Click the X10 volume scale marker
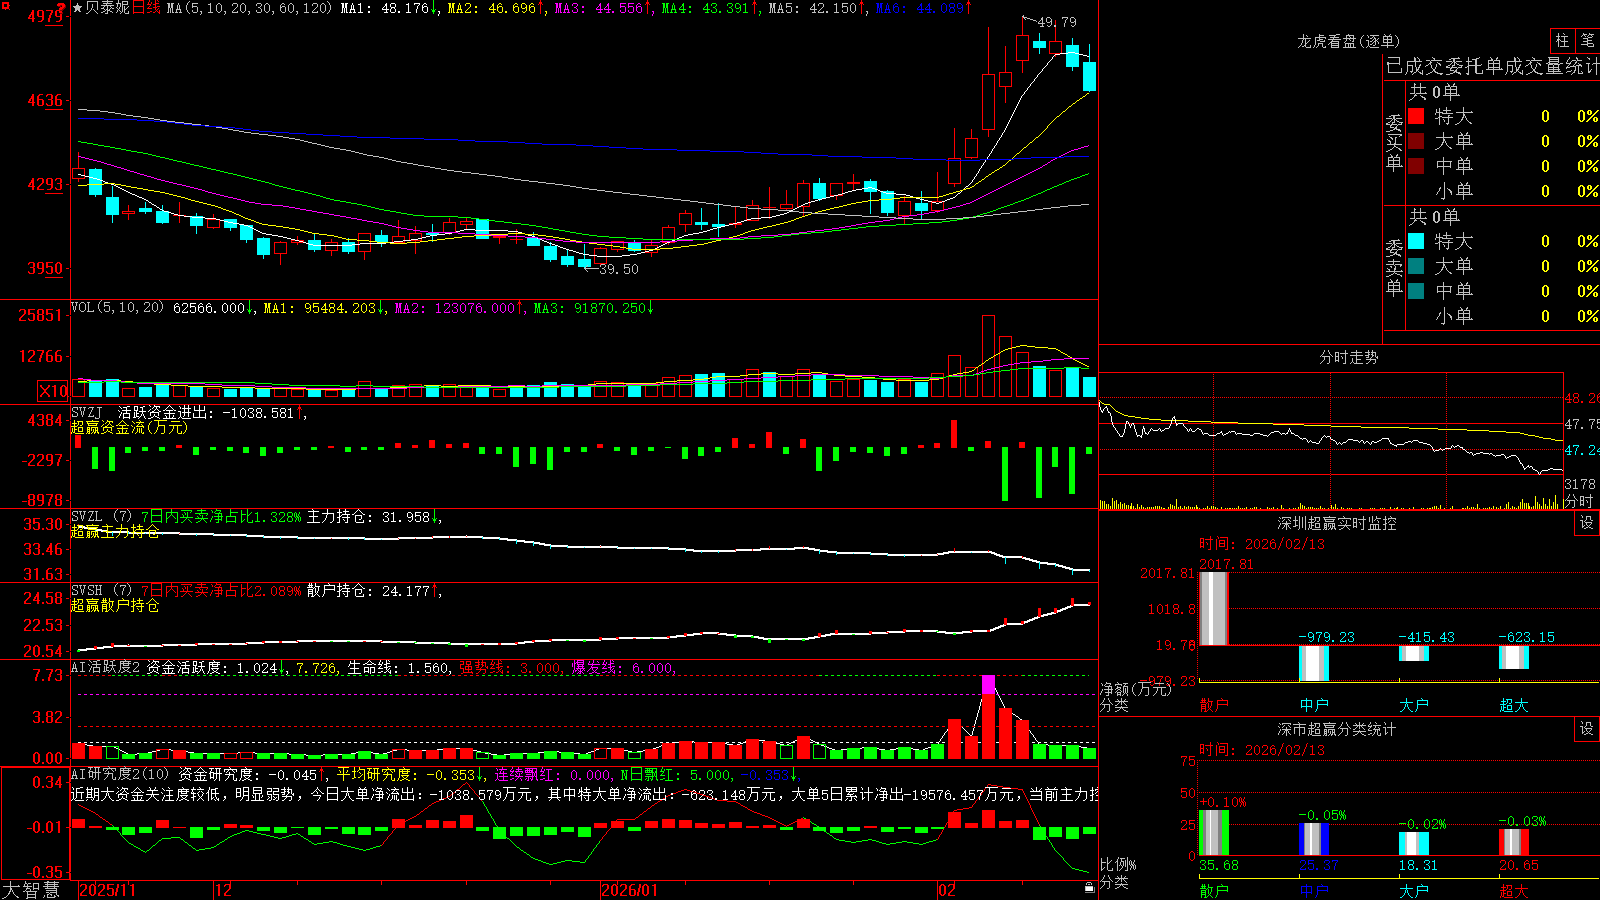 [53, 391]
